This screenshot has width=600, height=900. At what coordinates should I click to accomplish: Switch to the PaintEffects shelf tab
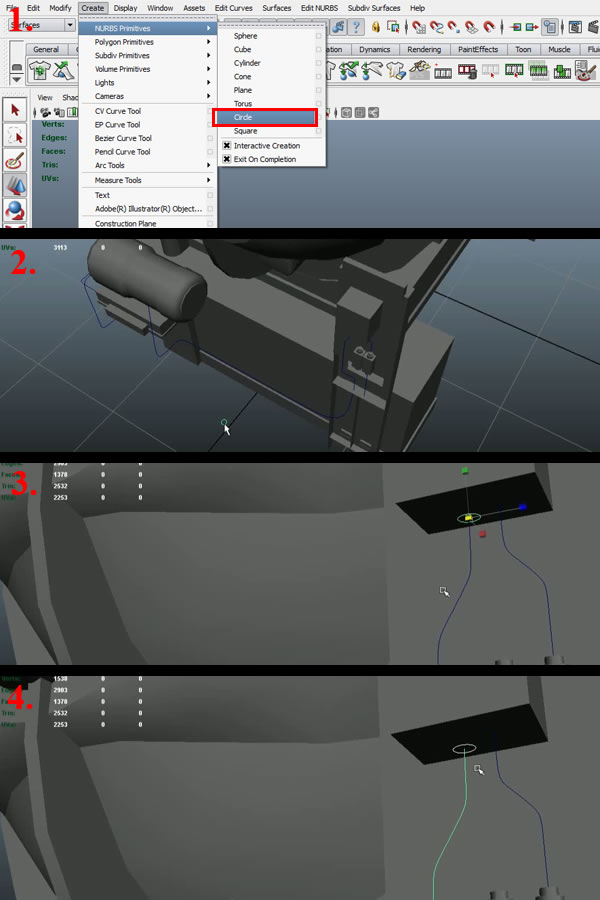click(478, 49)
